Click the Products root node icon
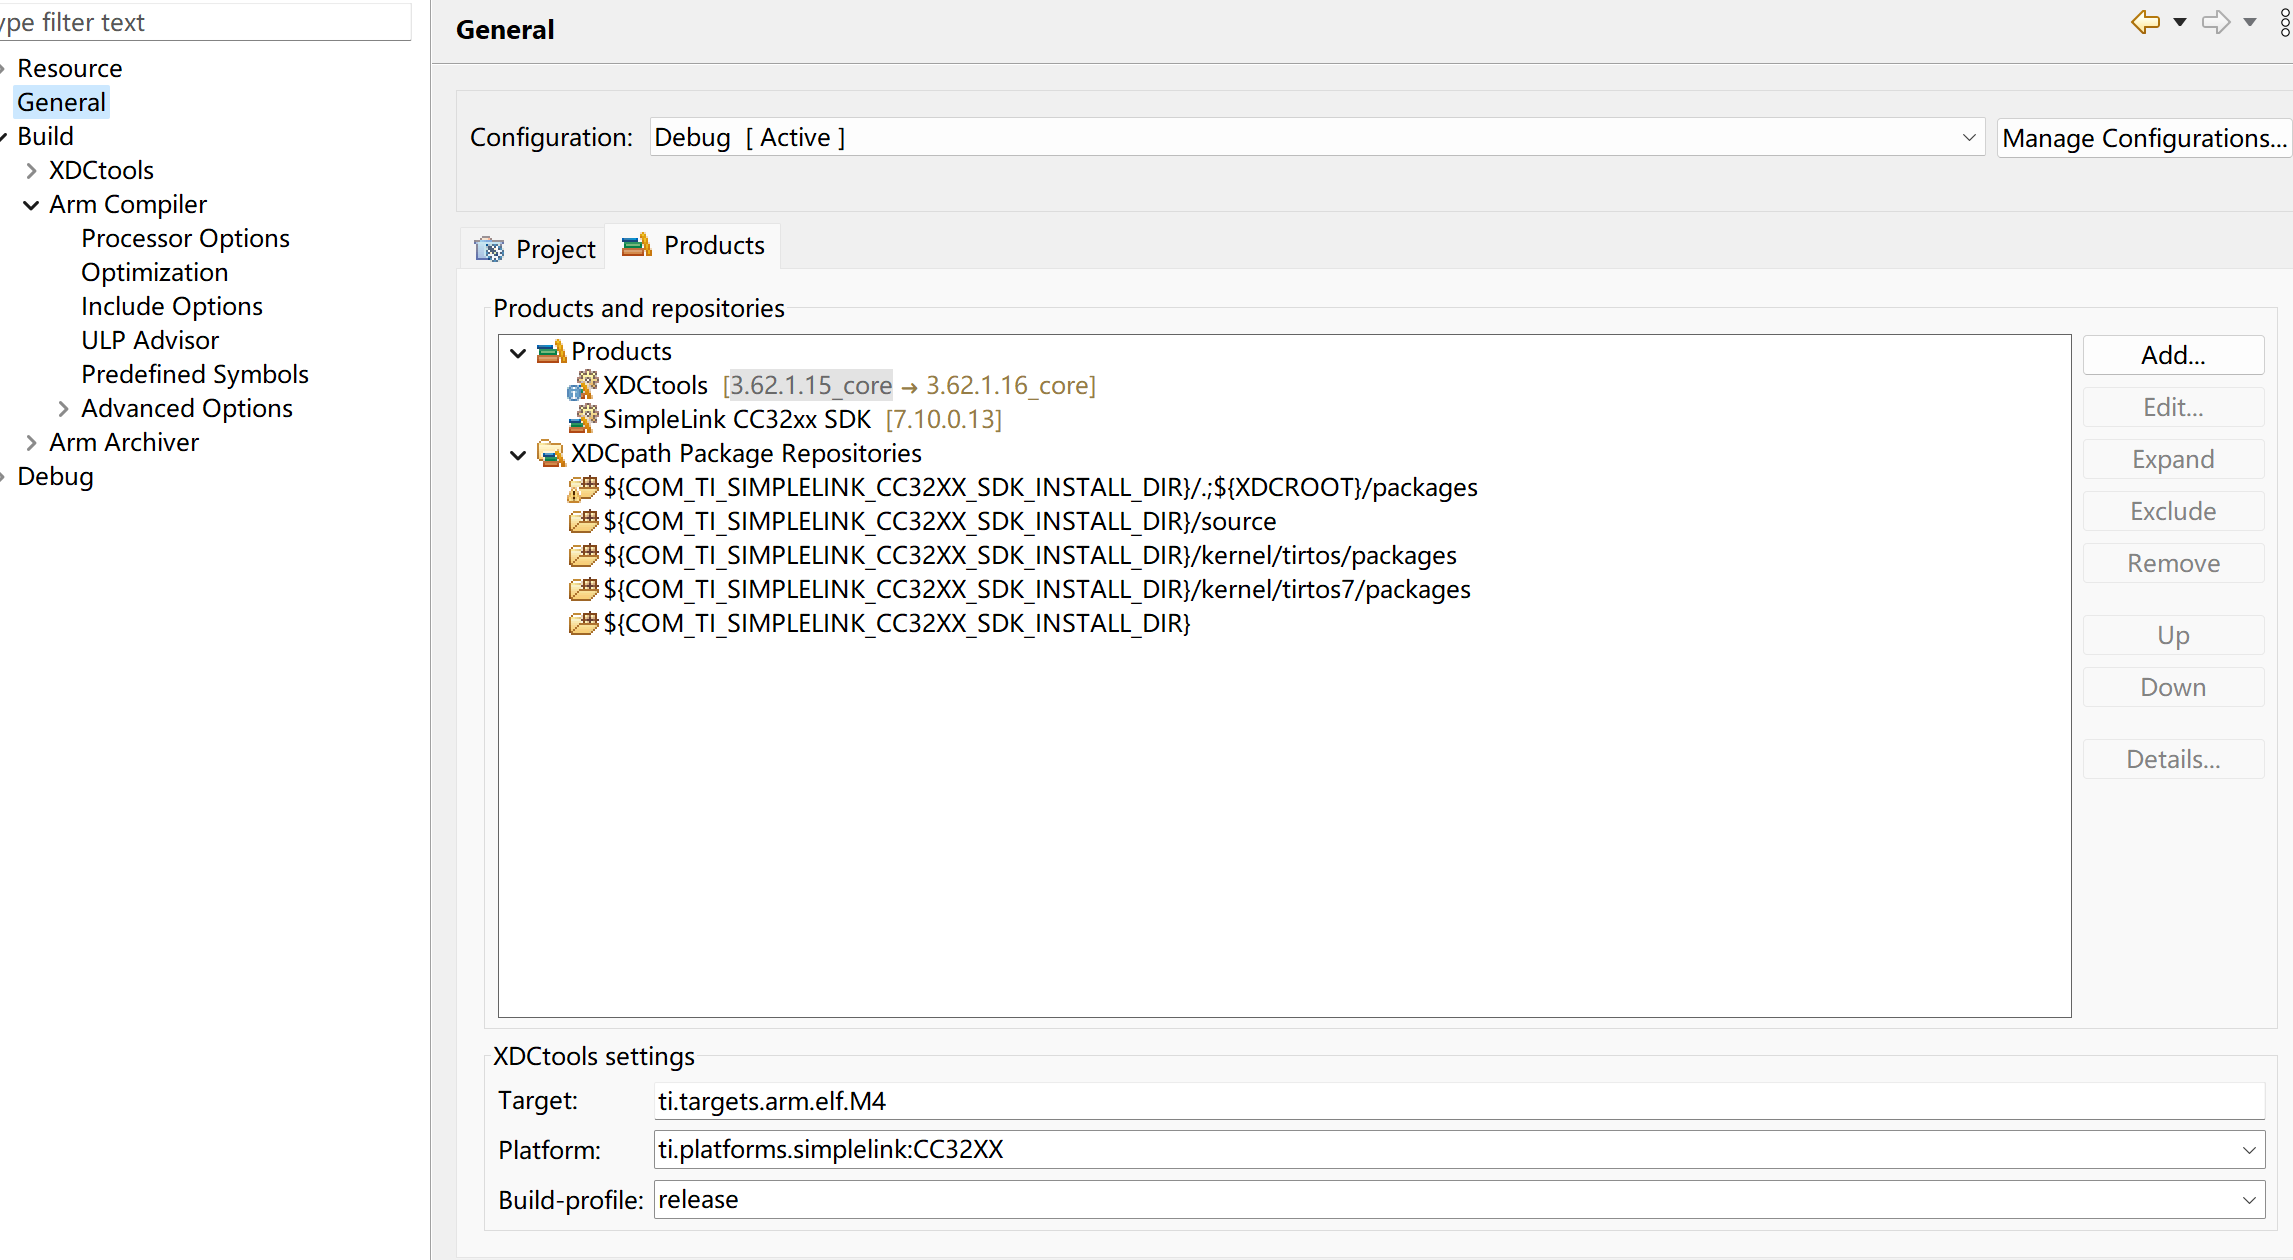 551,352
